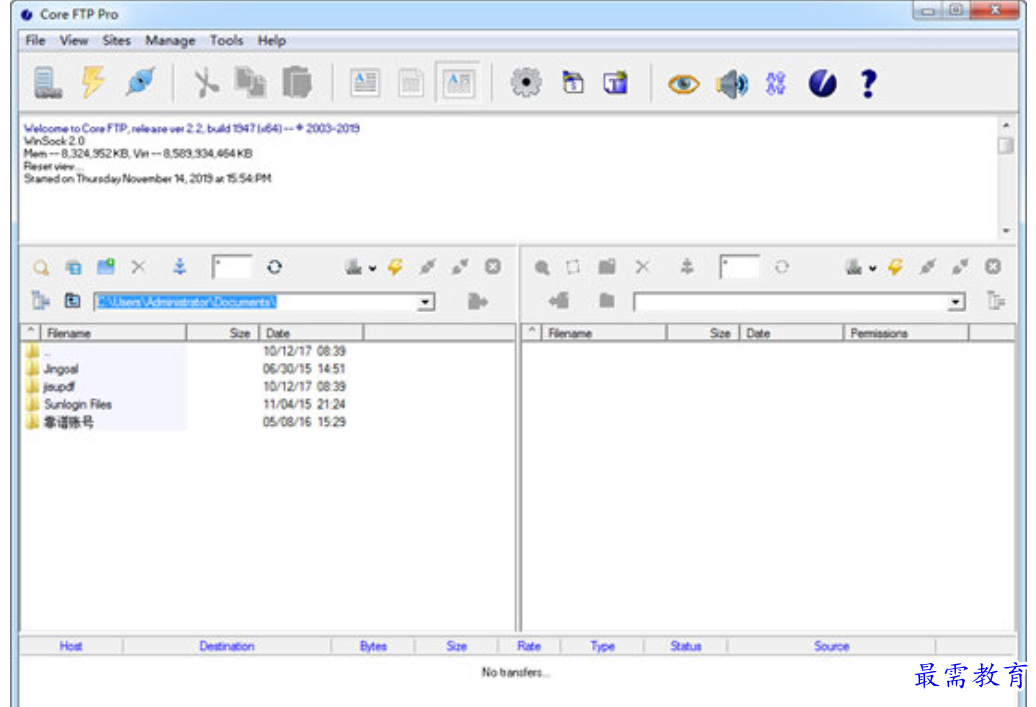The image size is (1036, 707).
Task: Sort remote list by Permissions column
Action: point(906,333)
